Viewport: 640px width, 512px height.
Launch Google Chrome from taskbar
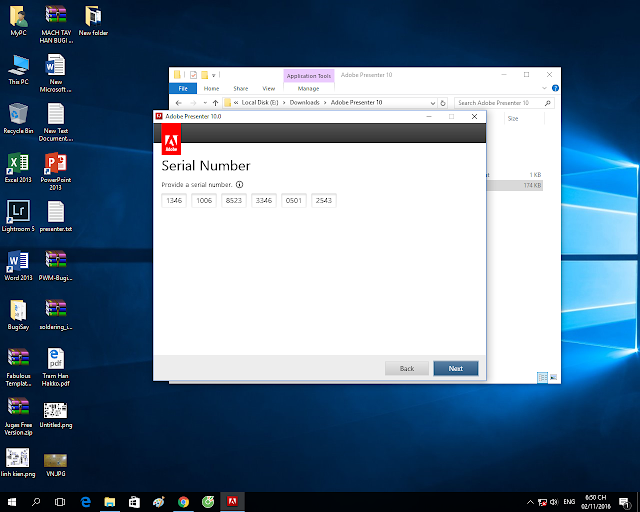coord(183,502)
